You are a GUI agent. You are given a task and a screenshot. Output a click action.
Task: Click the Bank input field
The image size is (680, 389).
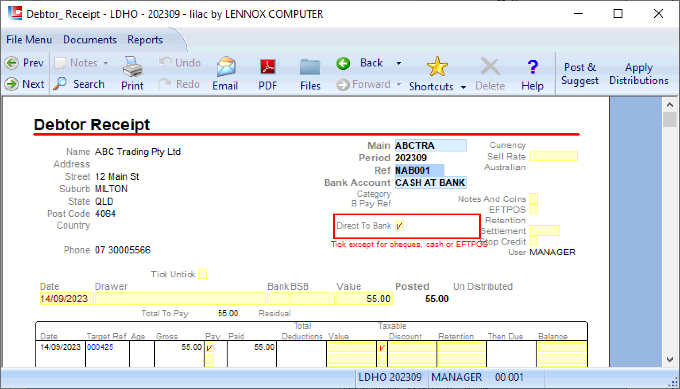(x=278, y=299)
